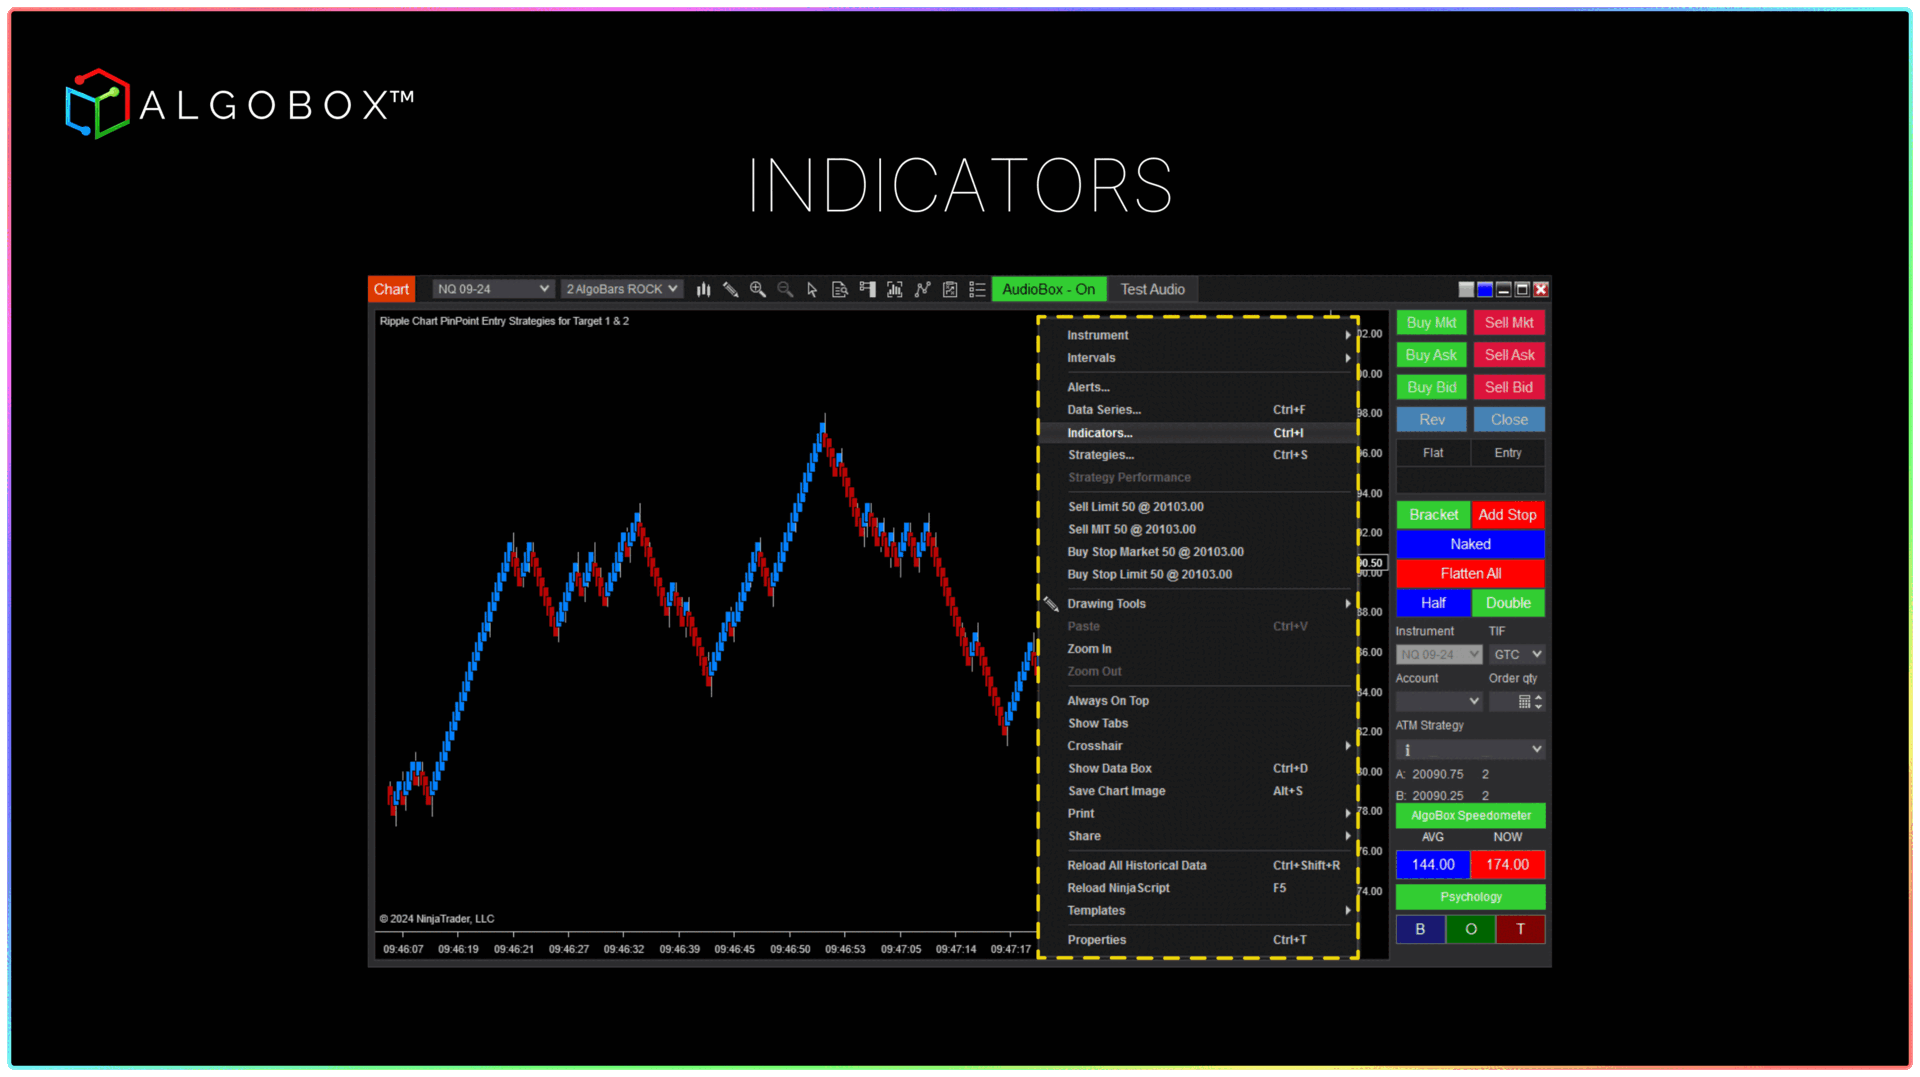Expand the 2 AlgoBars ROCK interval dropdown
1920x1077 pixels.
[622, 289]
